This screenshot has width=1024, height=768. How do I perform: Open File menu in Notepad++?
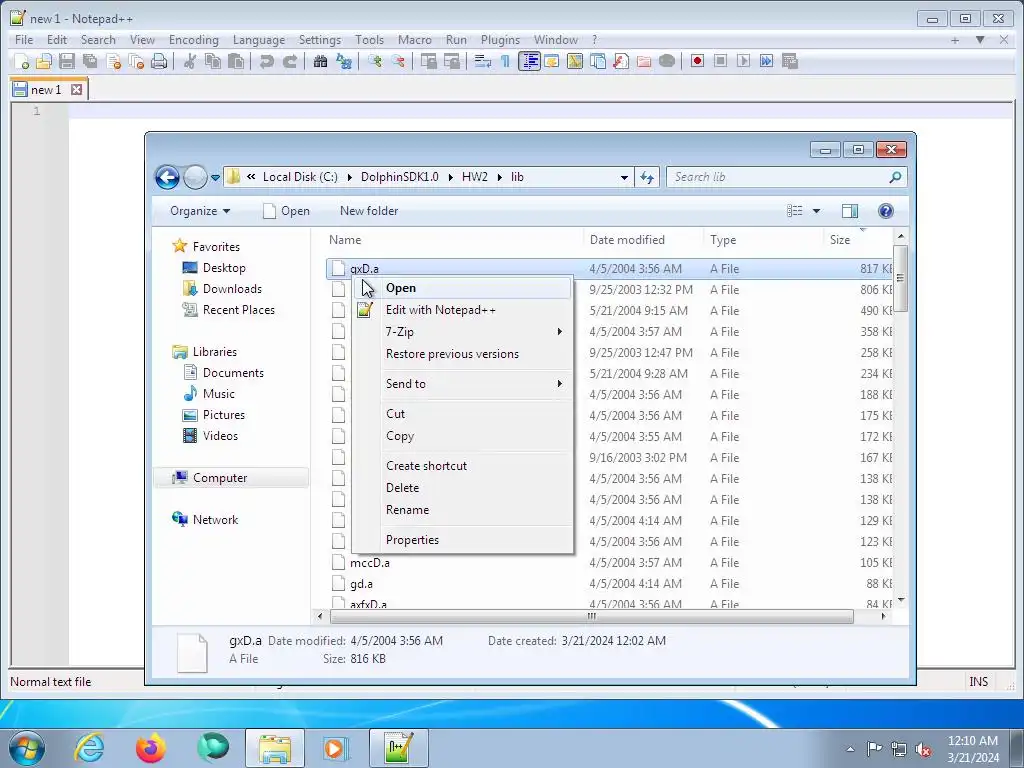pos(24,40)
